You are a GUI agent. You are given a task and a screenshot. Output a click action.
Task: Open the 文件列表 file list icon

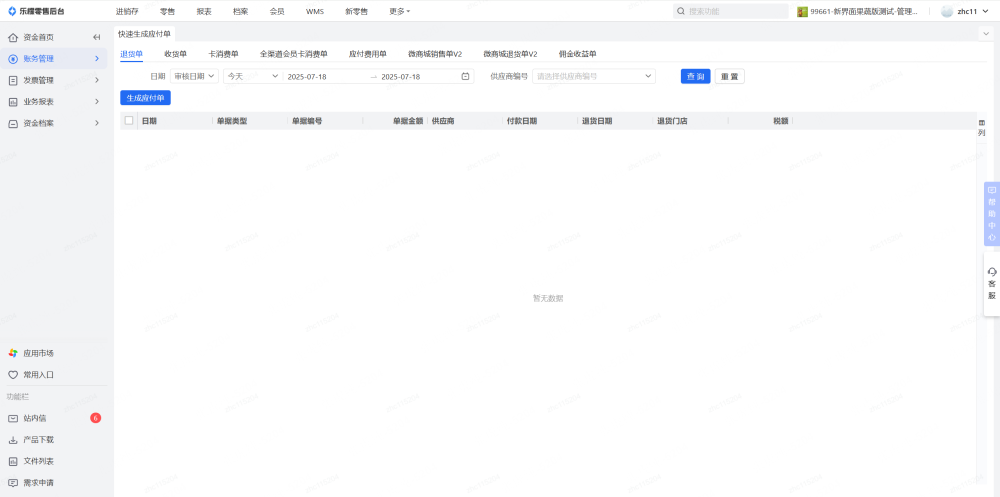coord(13,461)
